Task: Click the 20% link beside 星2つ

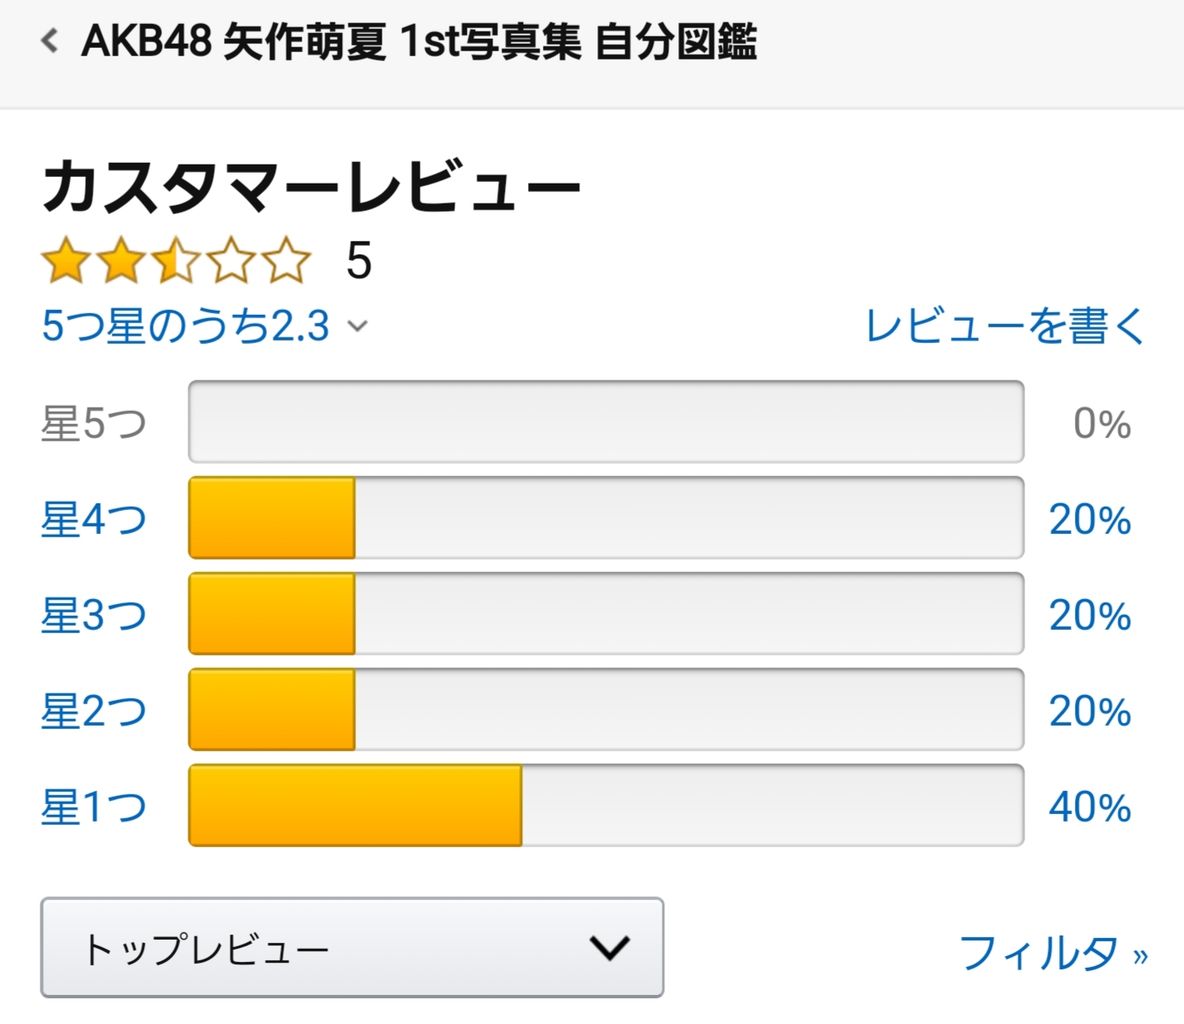Action: [x=1090, y=711]
